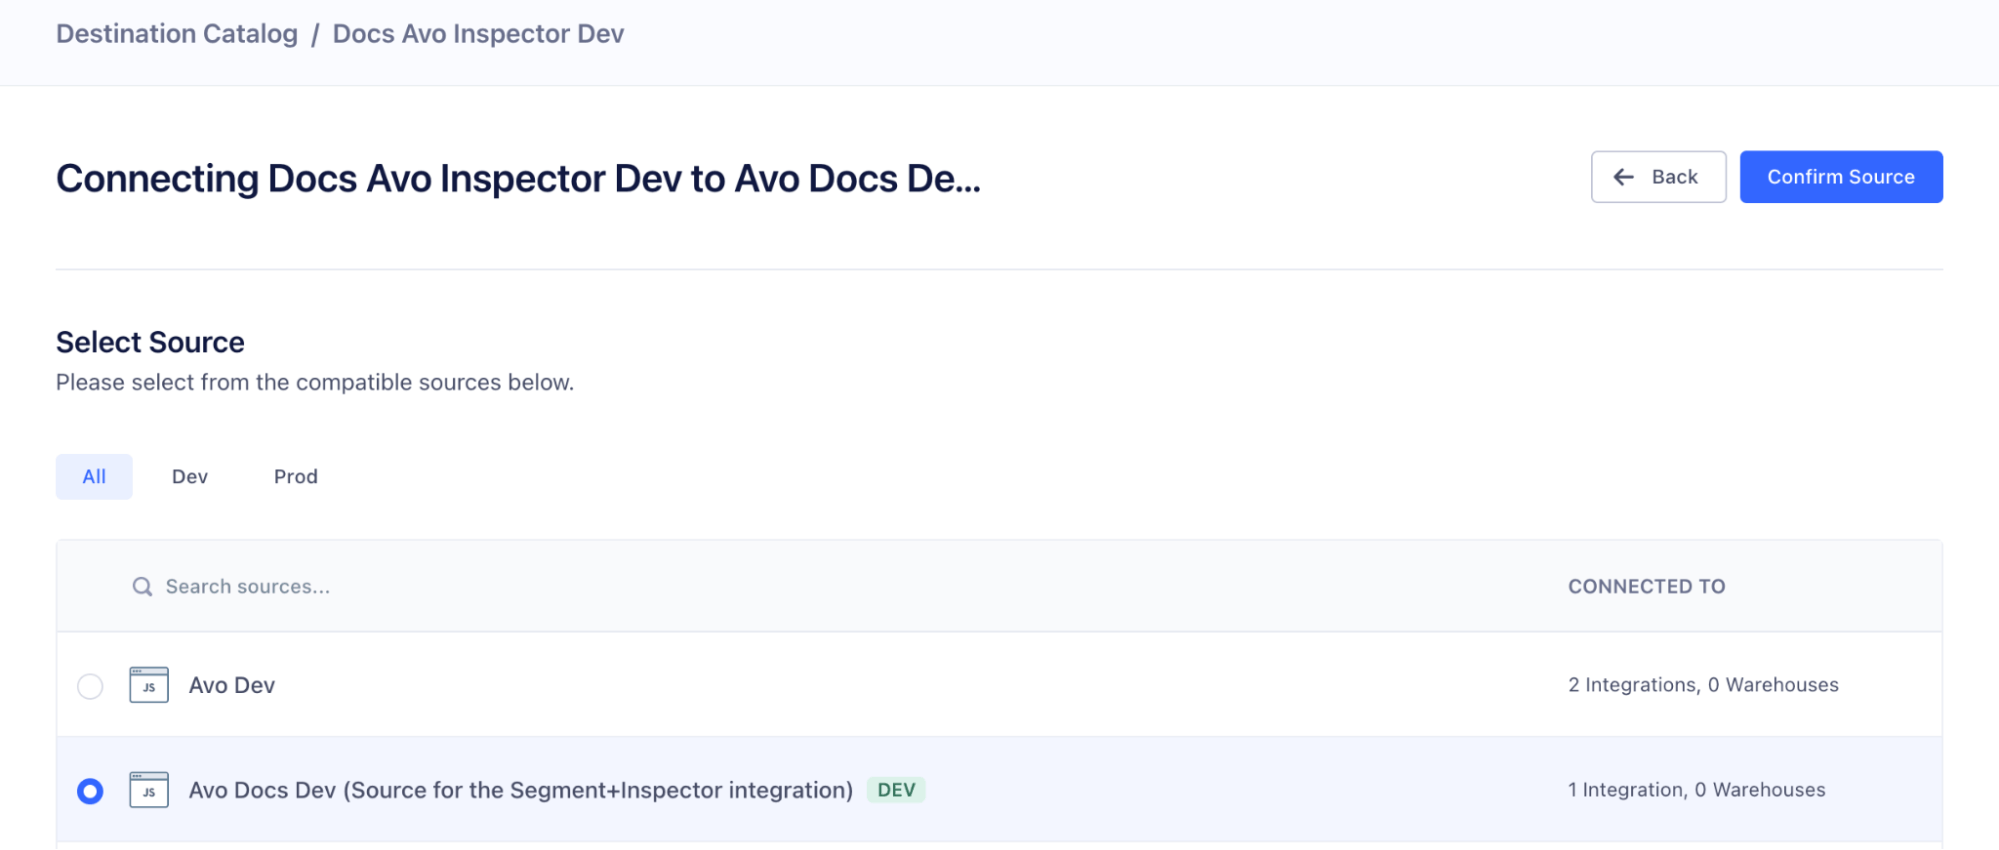
Task: Switch to the All filter tab
Action: point(94,477)
